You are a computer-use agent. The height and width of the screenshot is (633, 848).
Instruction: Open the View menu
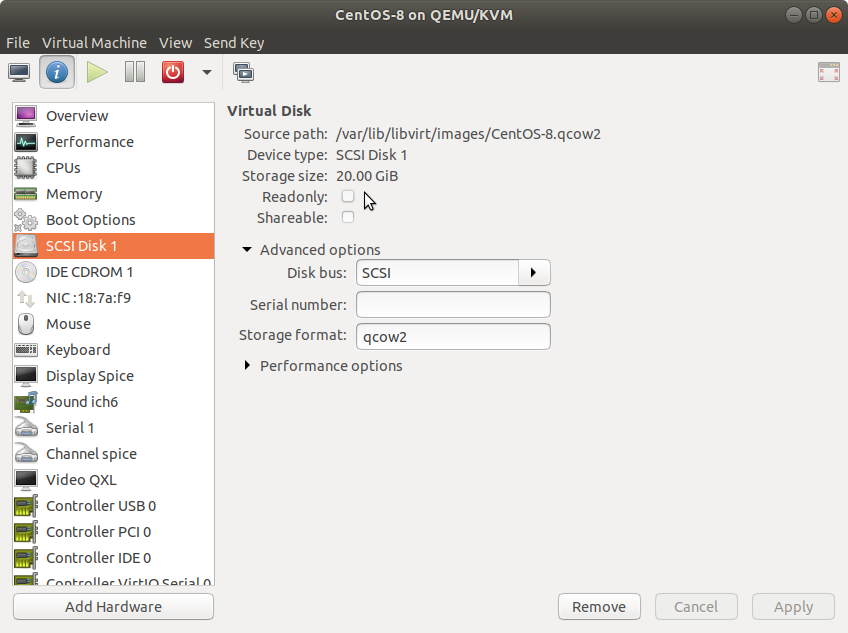[175, 43]
